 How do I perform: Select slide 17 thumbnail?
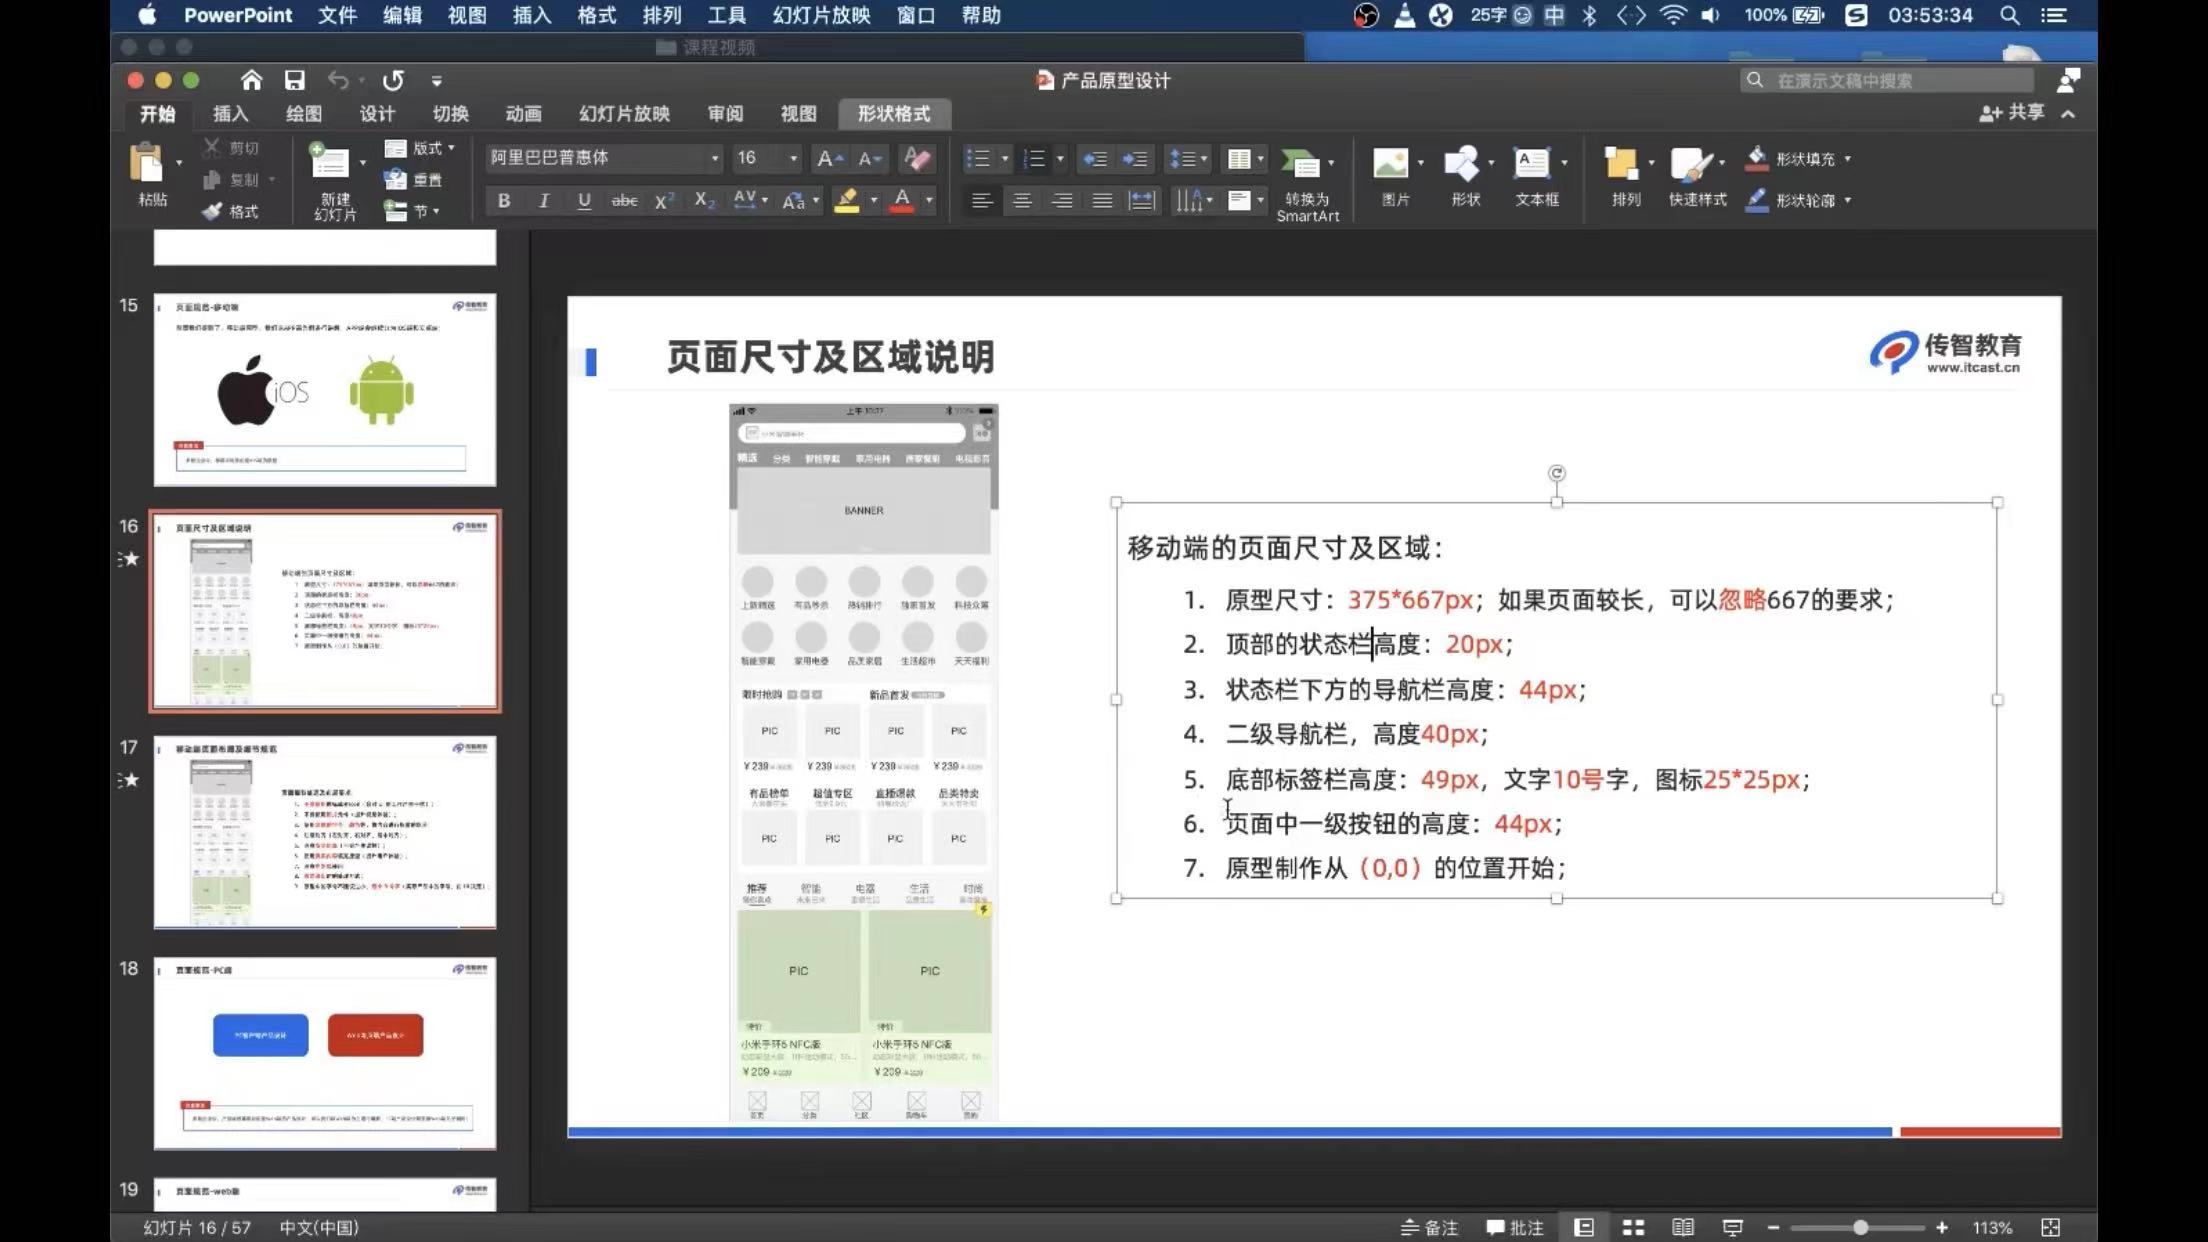(324, 832)
